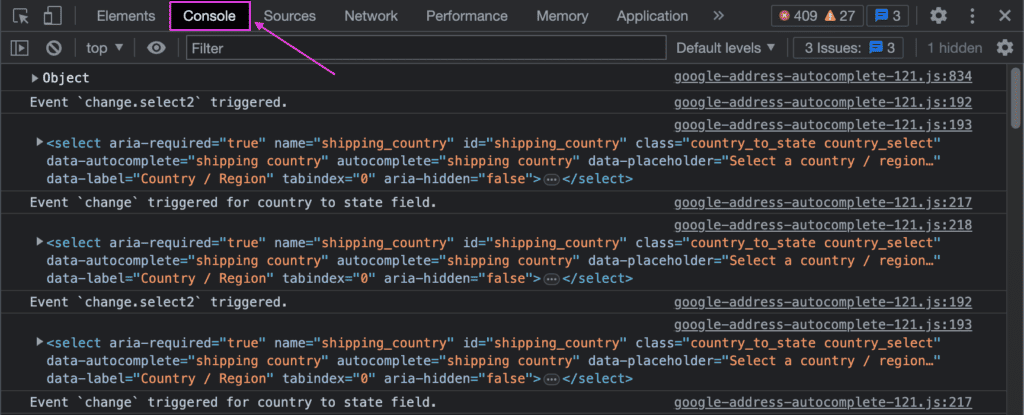Show more tabs with the double chevron
The height and width of the screenshot is (415, 1024).
[x=718, y=16]
